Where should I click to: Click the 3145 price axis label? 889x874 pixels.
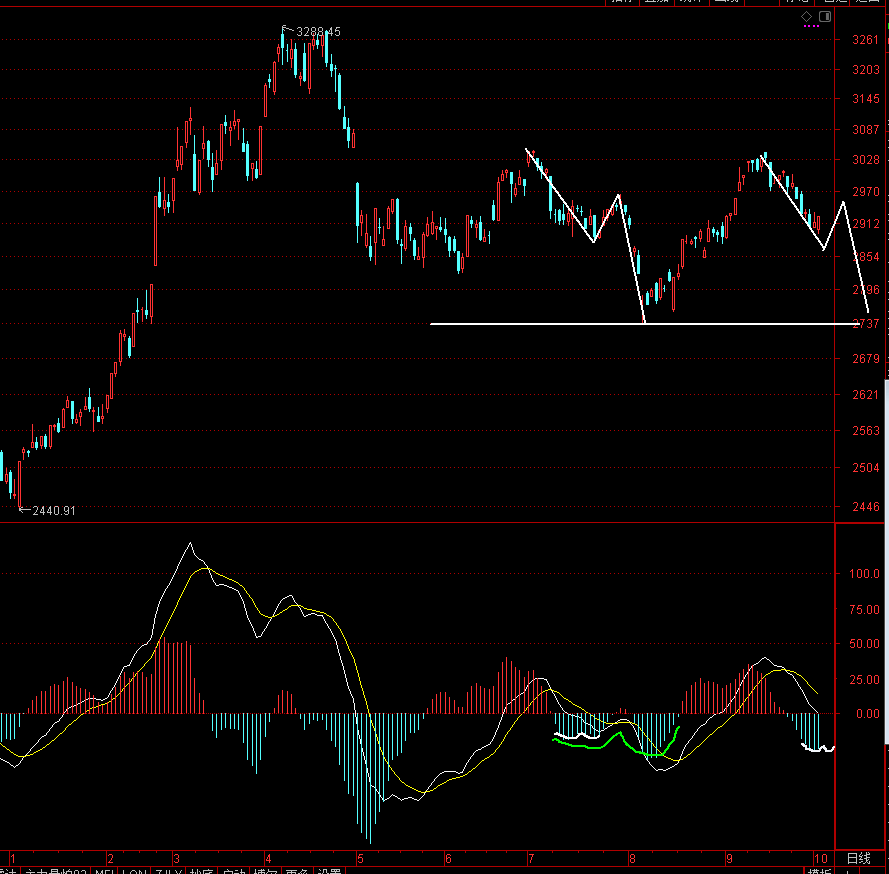866,99
